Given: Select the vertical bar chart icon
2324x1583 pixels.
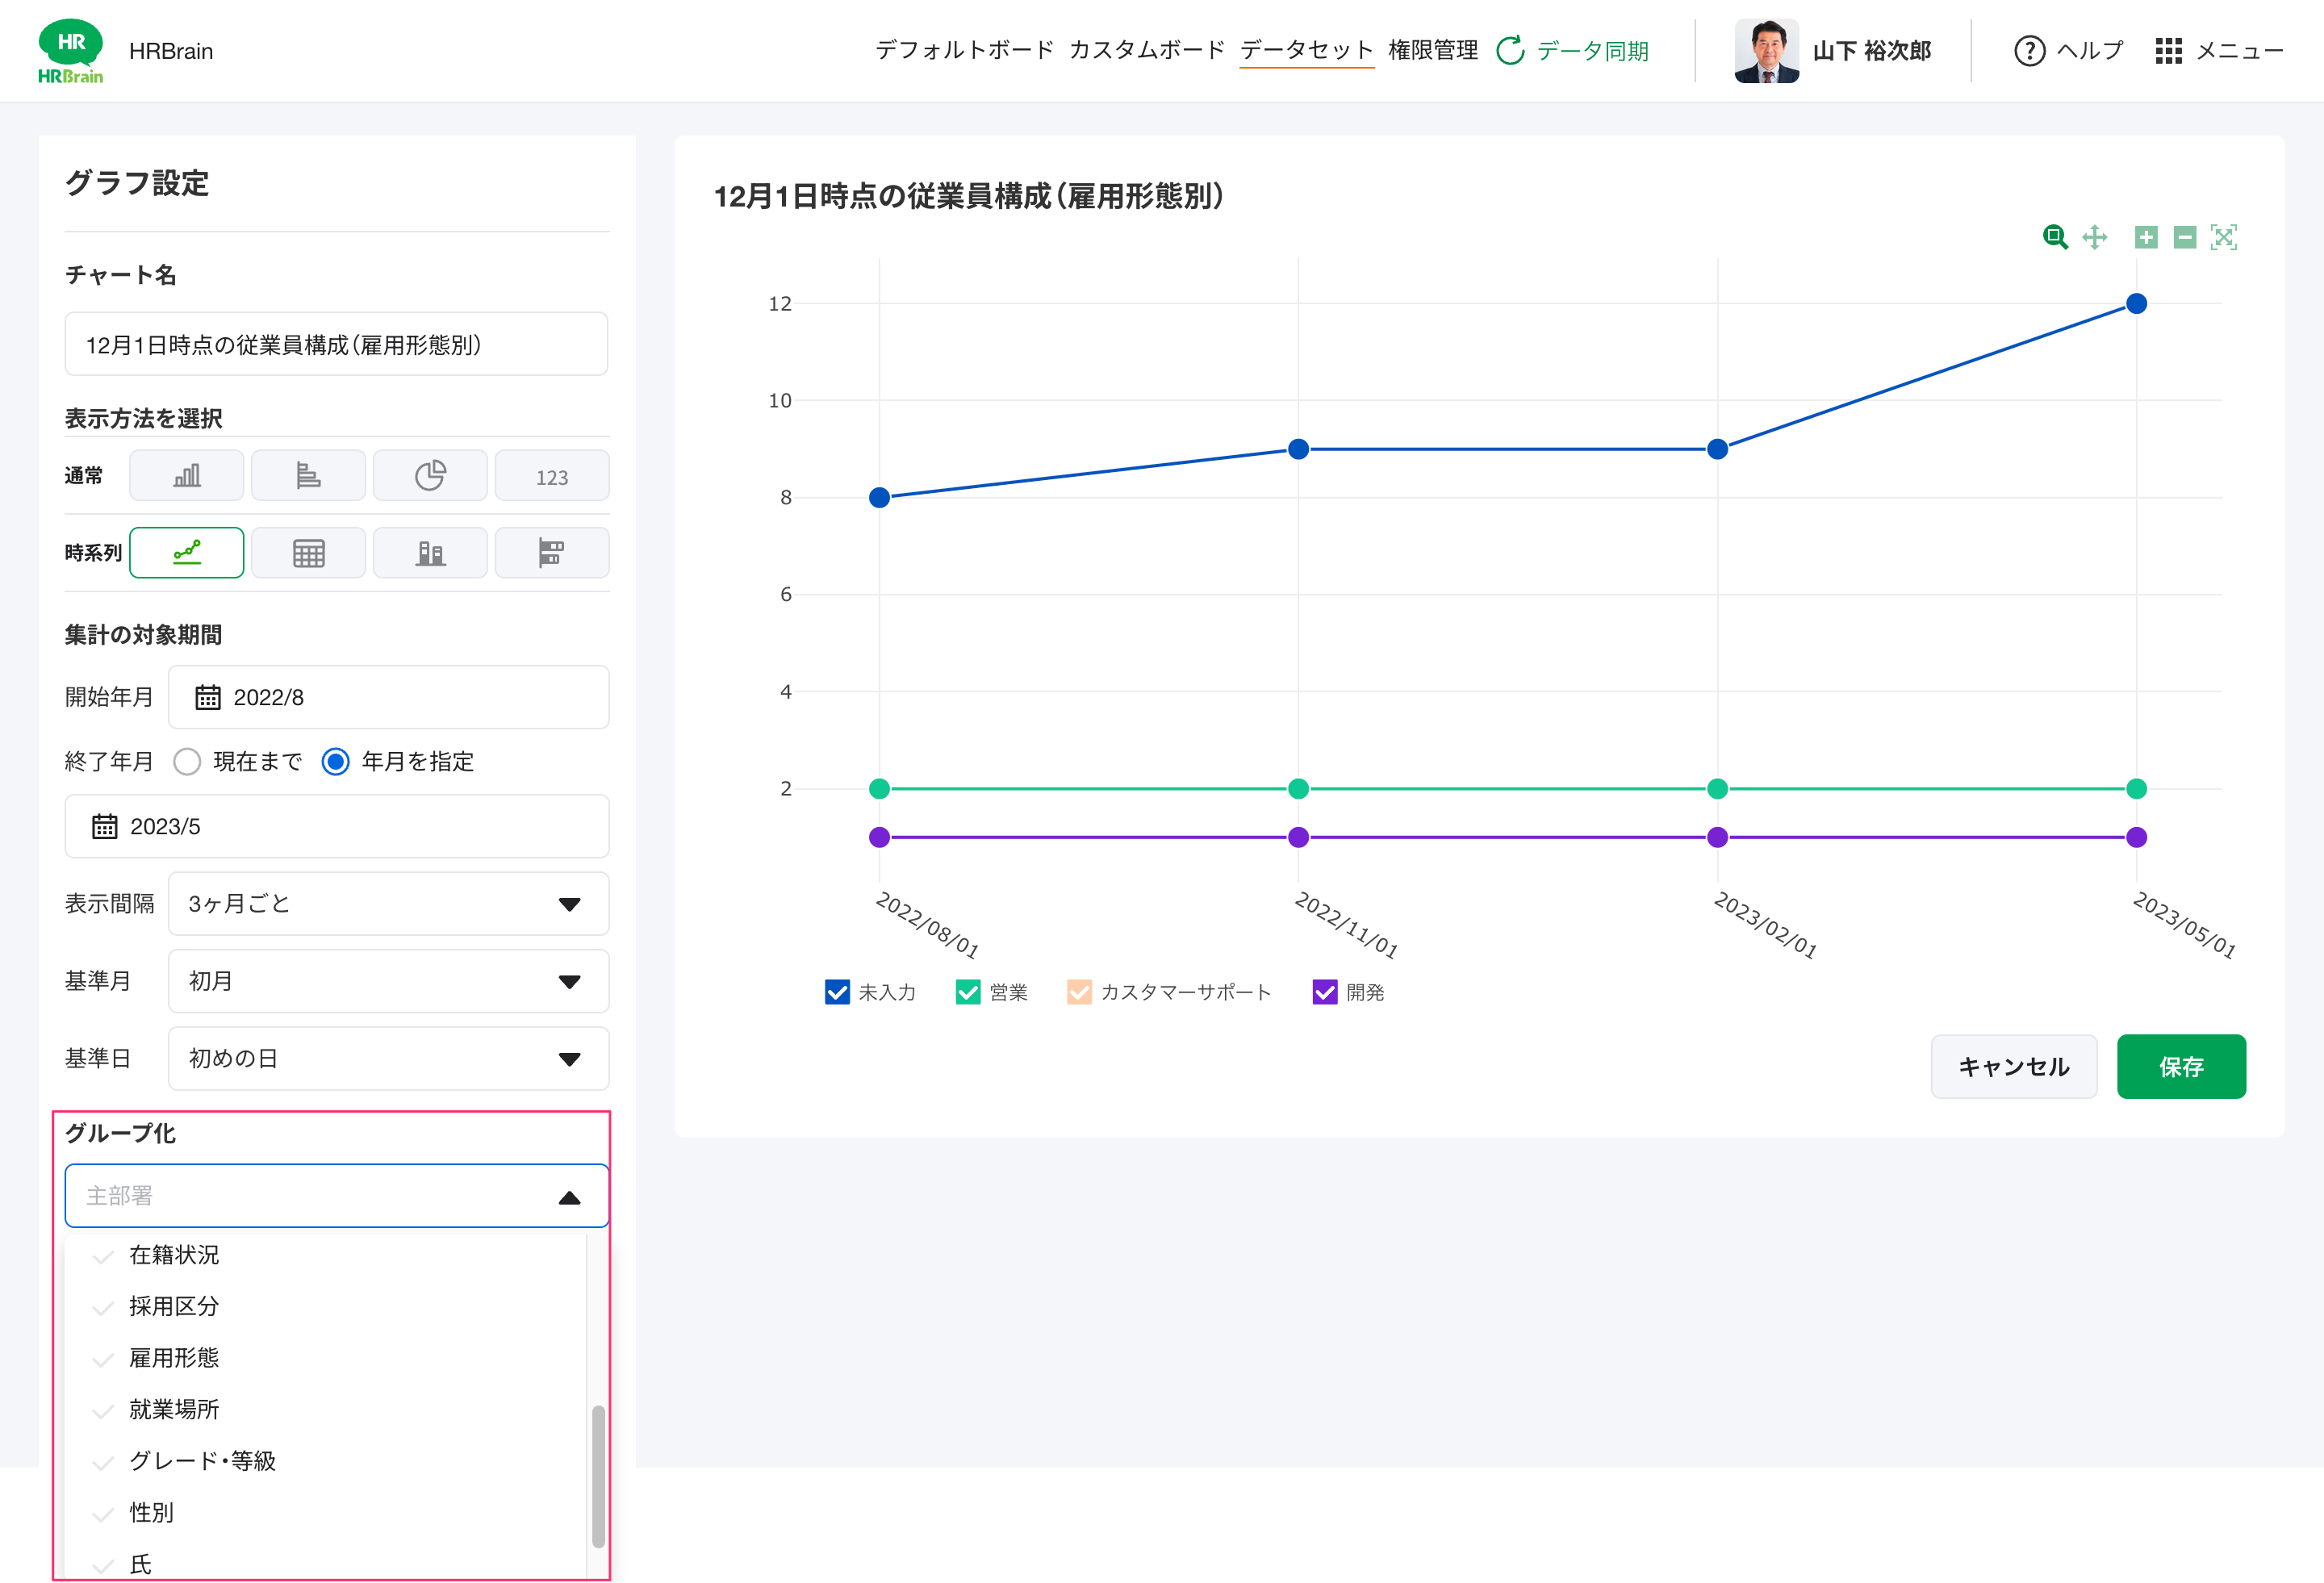Looking at the screenshot, I should tap(187, 475).
